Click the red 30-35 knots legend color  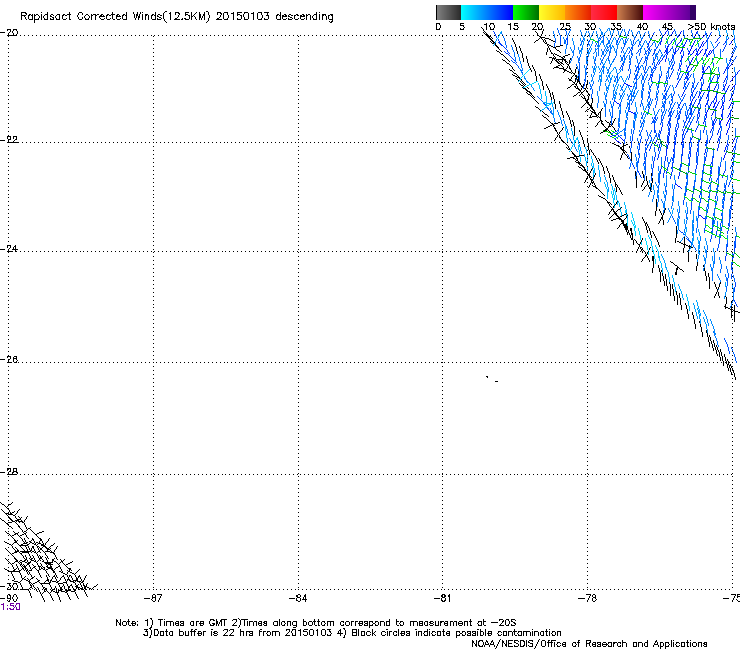click(x=604, y=12)
